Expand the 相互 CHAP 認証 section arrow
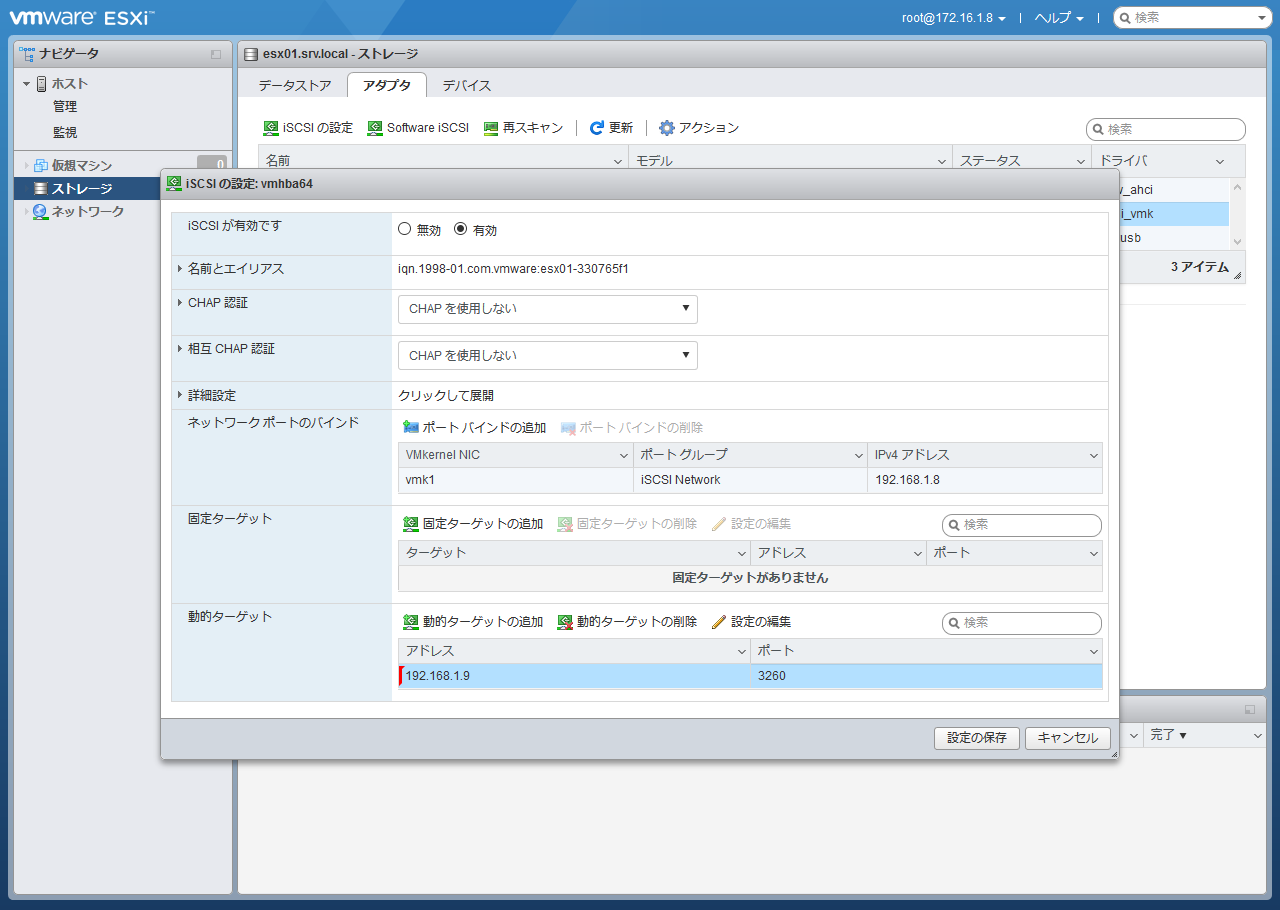 click(180, 349)
